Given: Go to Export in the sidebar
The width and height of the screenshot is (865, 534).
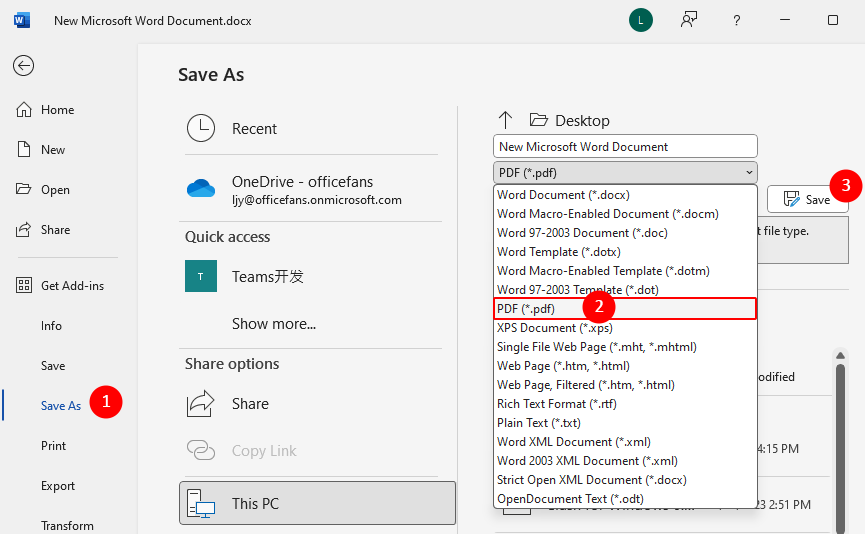Looking at the screenshot, I should 58,486.
